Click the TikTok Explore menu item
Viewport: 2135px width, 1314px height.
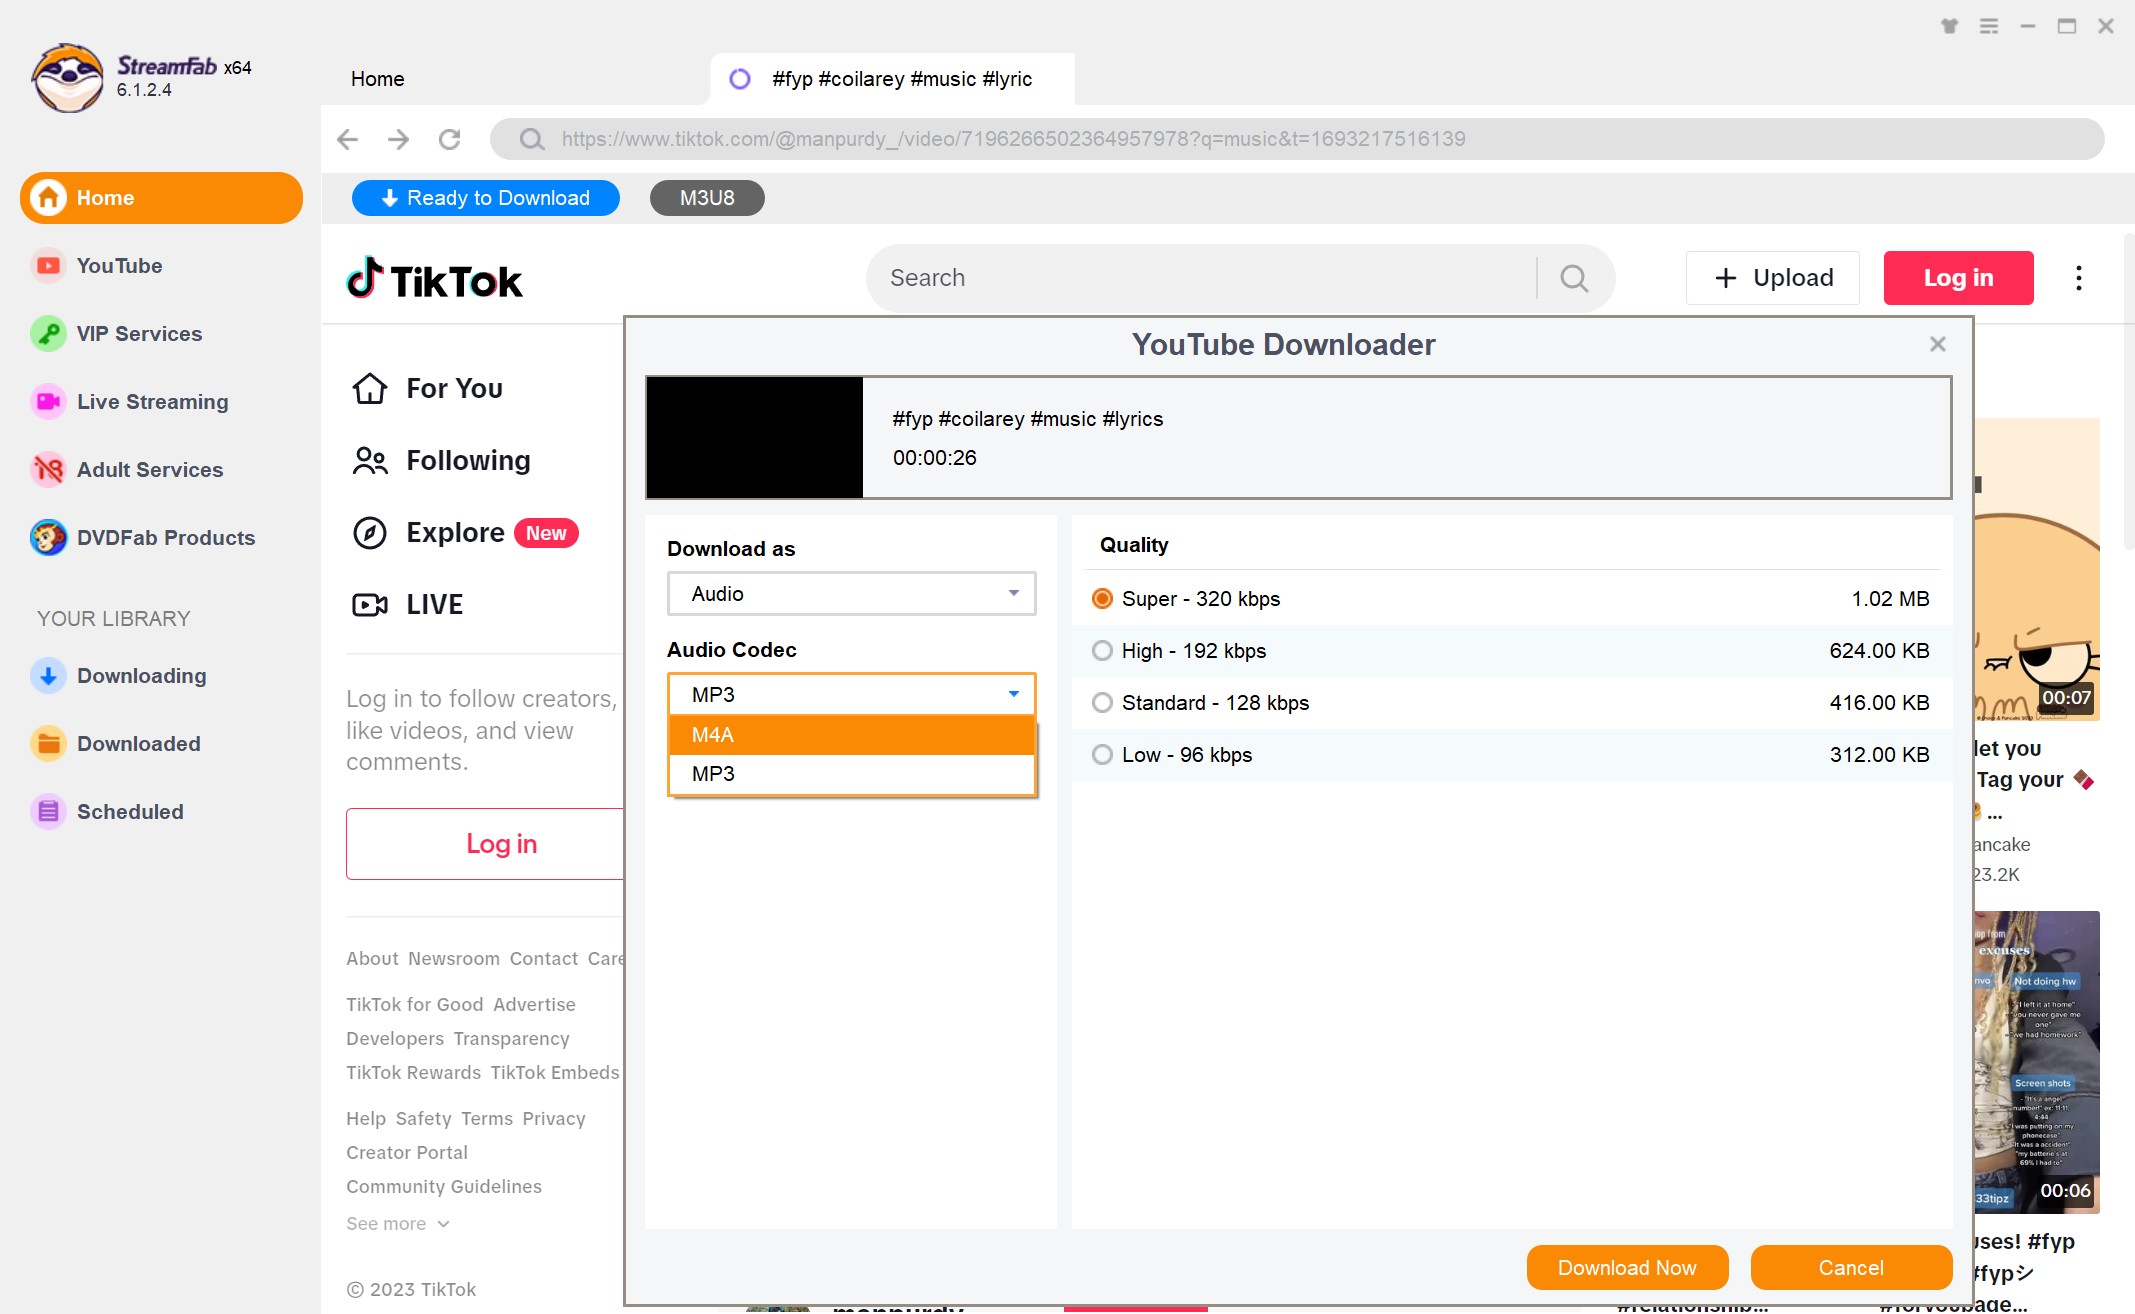click(x=453, y=532)
